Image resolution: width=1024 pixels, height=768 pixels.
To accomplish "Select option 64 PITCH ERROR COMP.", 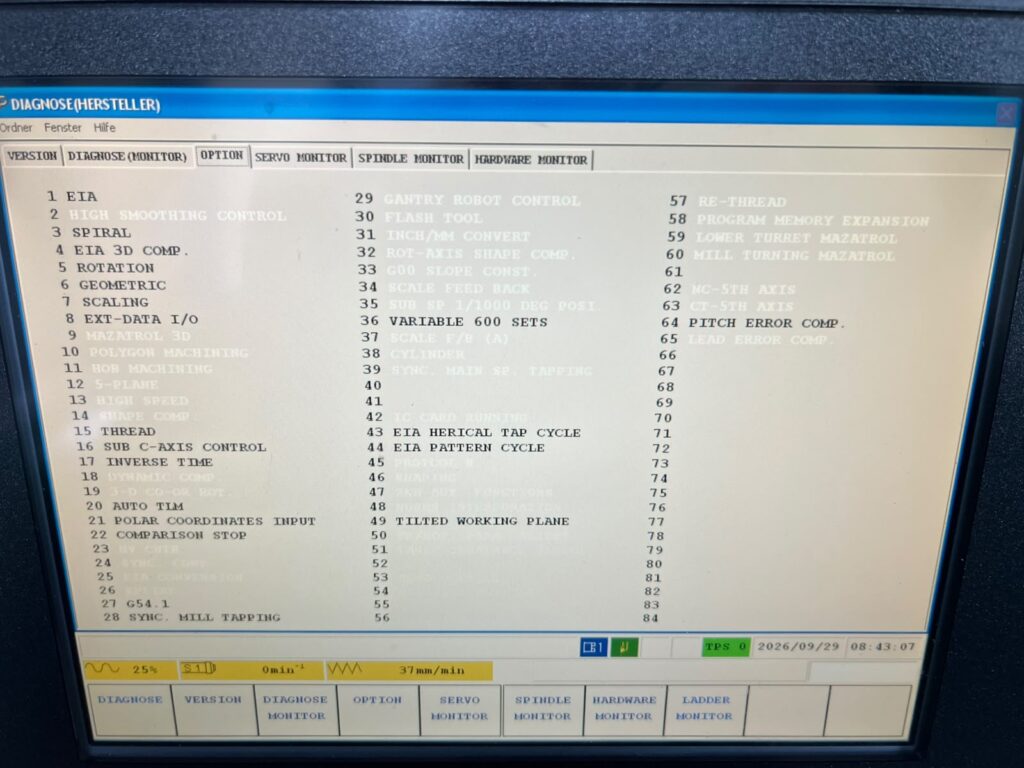I will (x=753, y=323).
